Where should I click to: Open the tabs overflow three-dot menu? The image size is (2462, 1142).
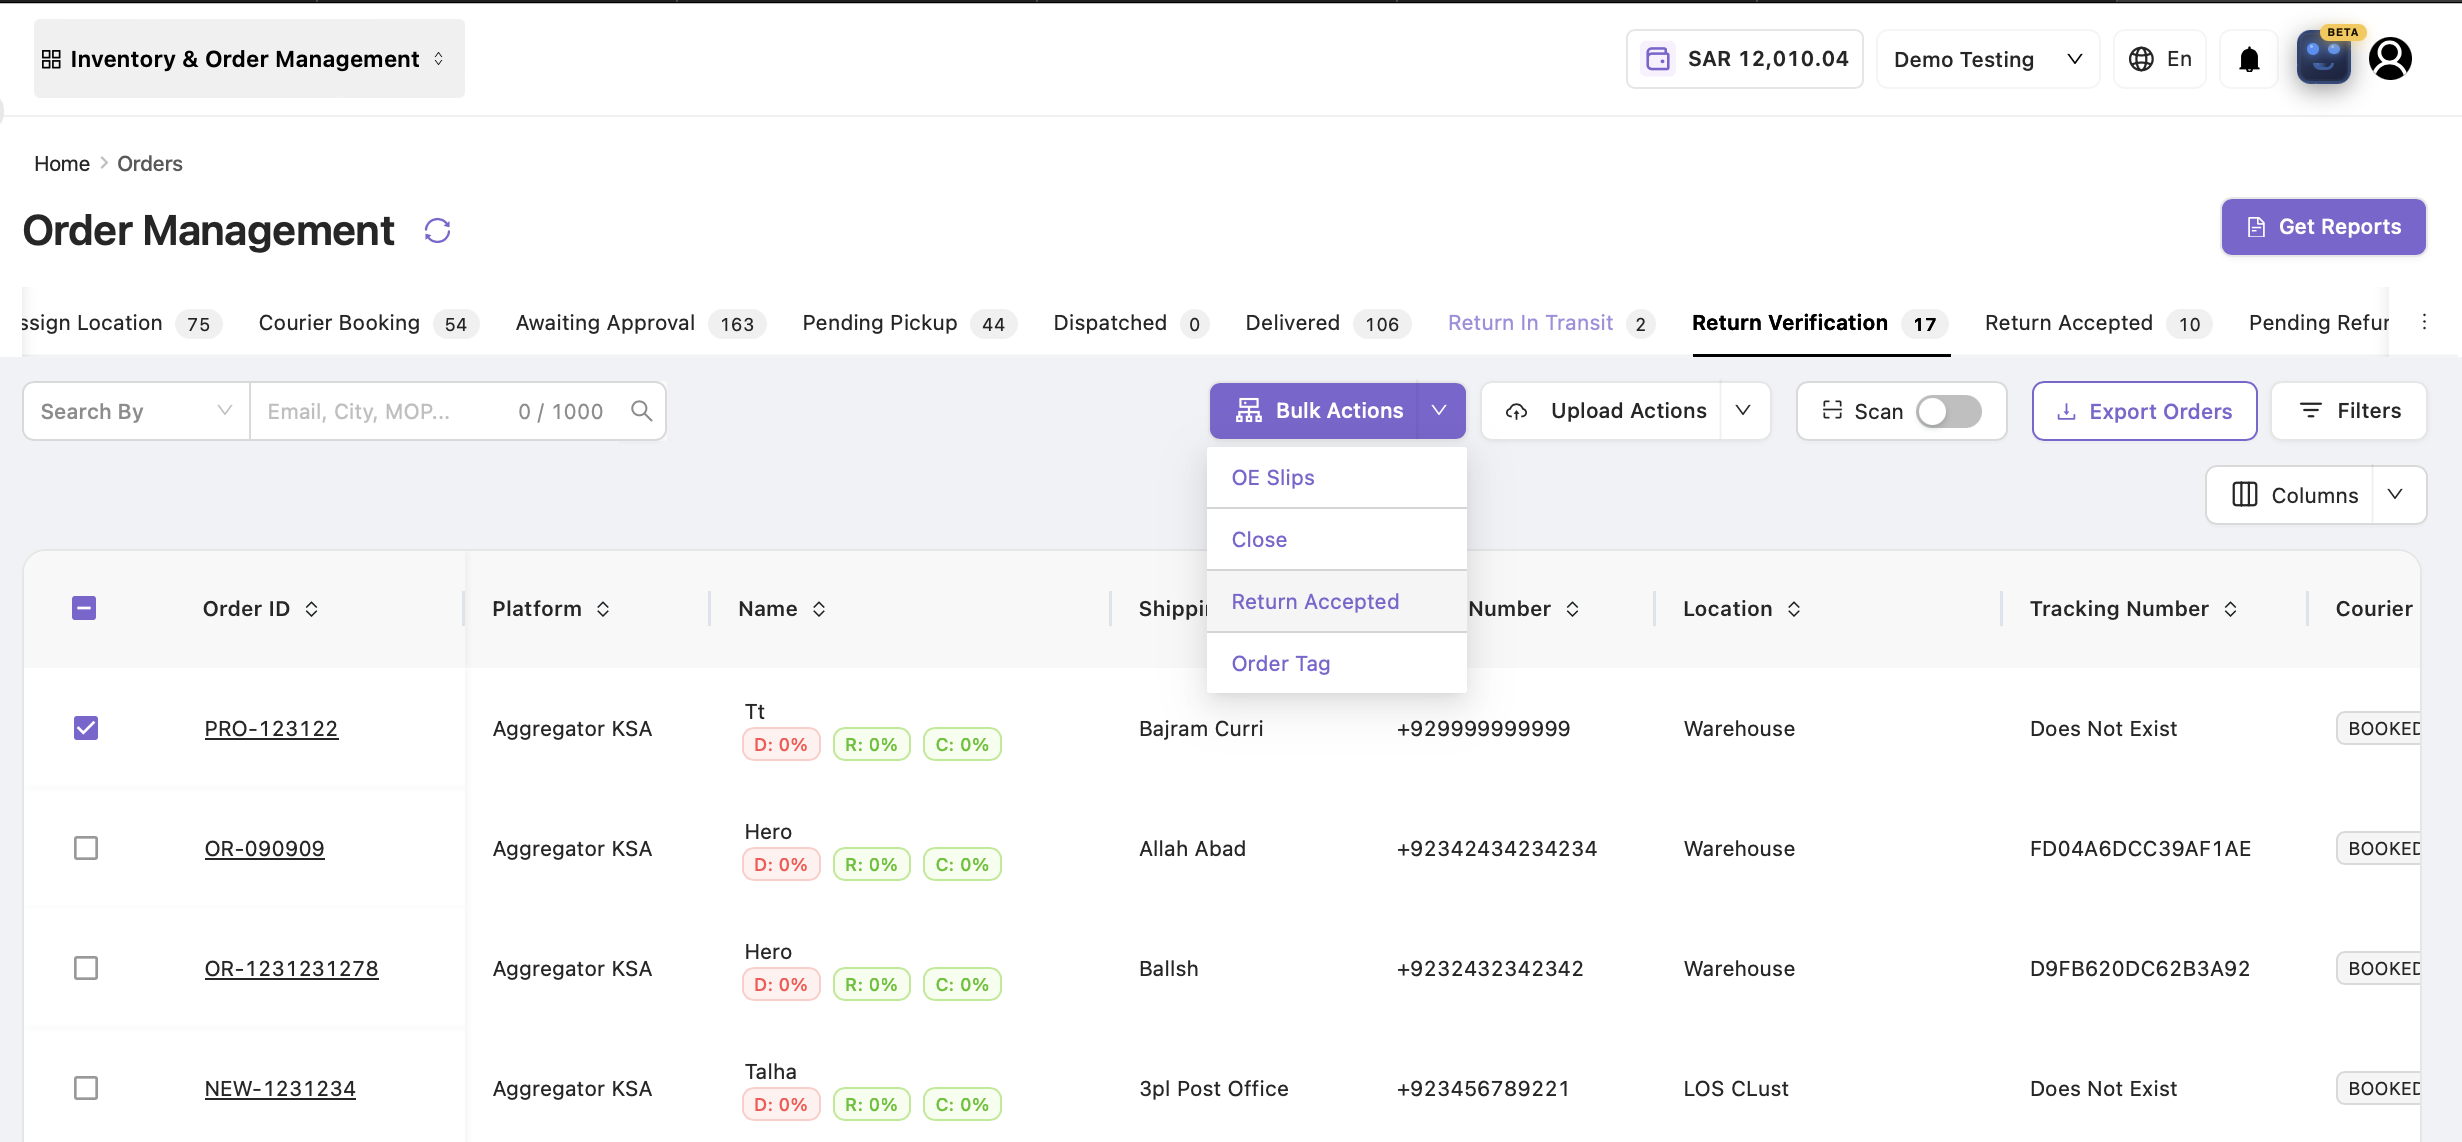(2424, 322)
